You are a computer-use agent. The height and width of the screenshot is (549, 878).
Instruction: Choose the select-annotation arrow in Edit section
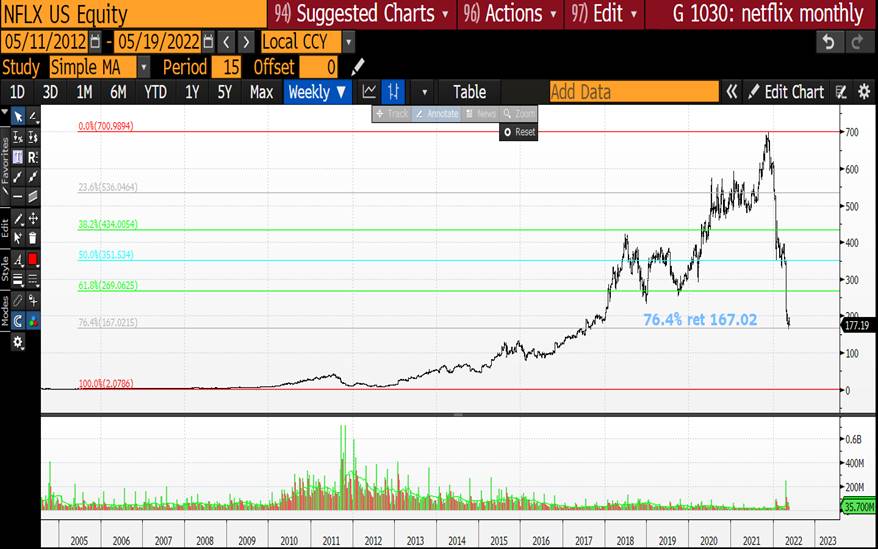click(18, 238)
